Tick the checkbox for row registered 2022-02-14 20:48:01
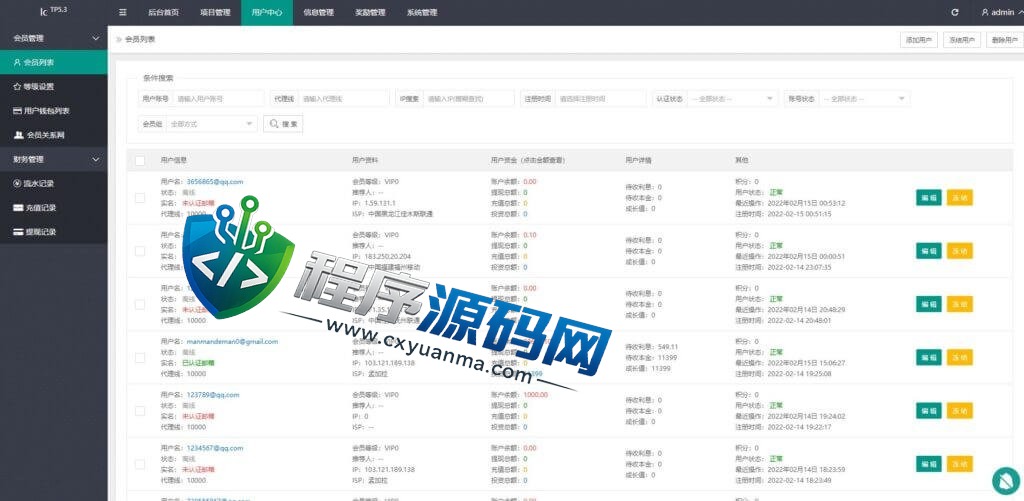 pos(140,304)
